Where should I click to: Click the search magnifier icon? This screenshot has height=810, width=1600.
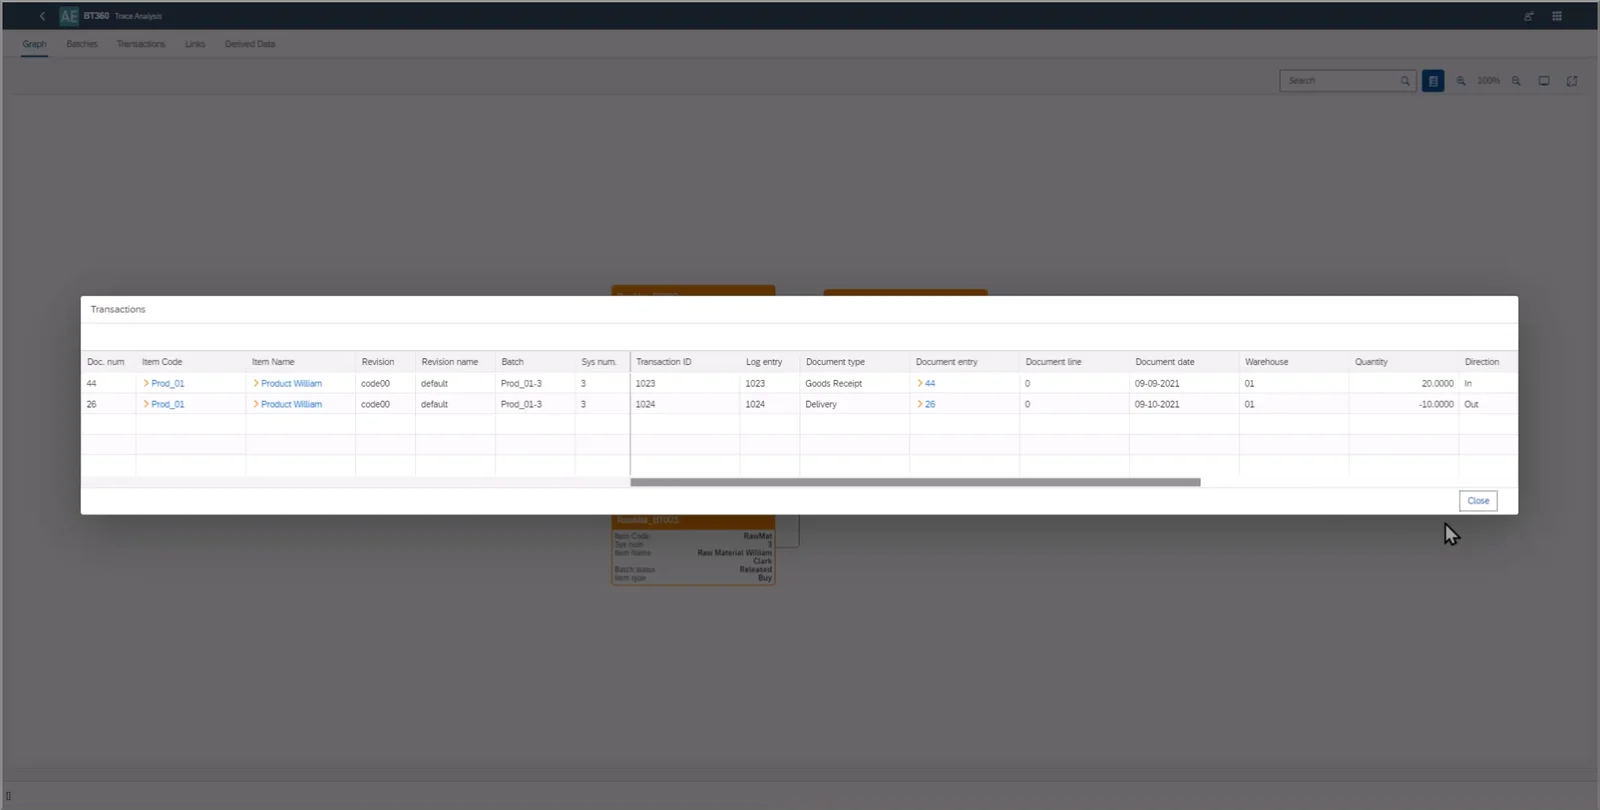[1405, 81]
